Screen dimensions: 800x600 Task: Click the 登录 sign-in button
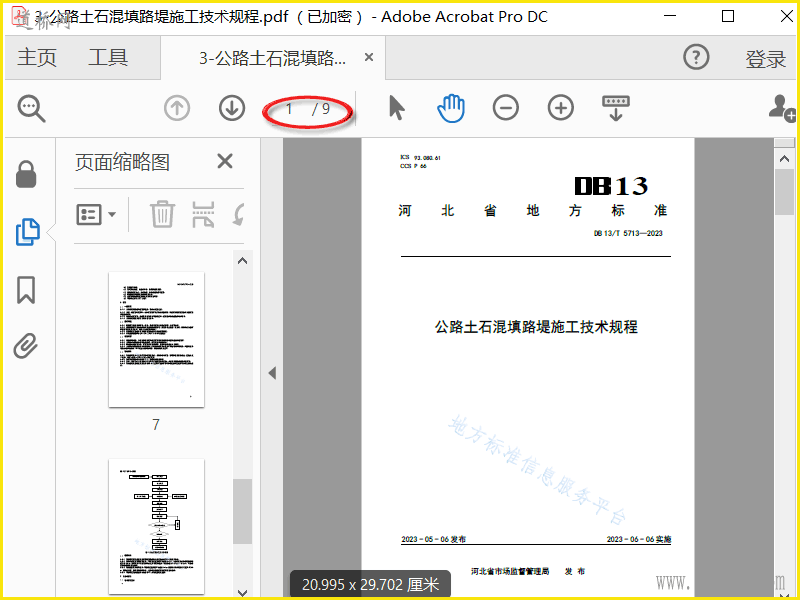[x=765, y=59]
